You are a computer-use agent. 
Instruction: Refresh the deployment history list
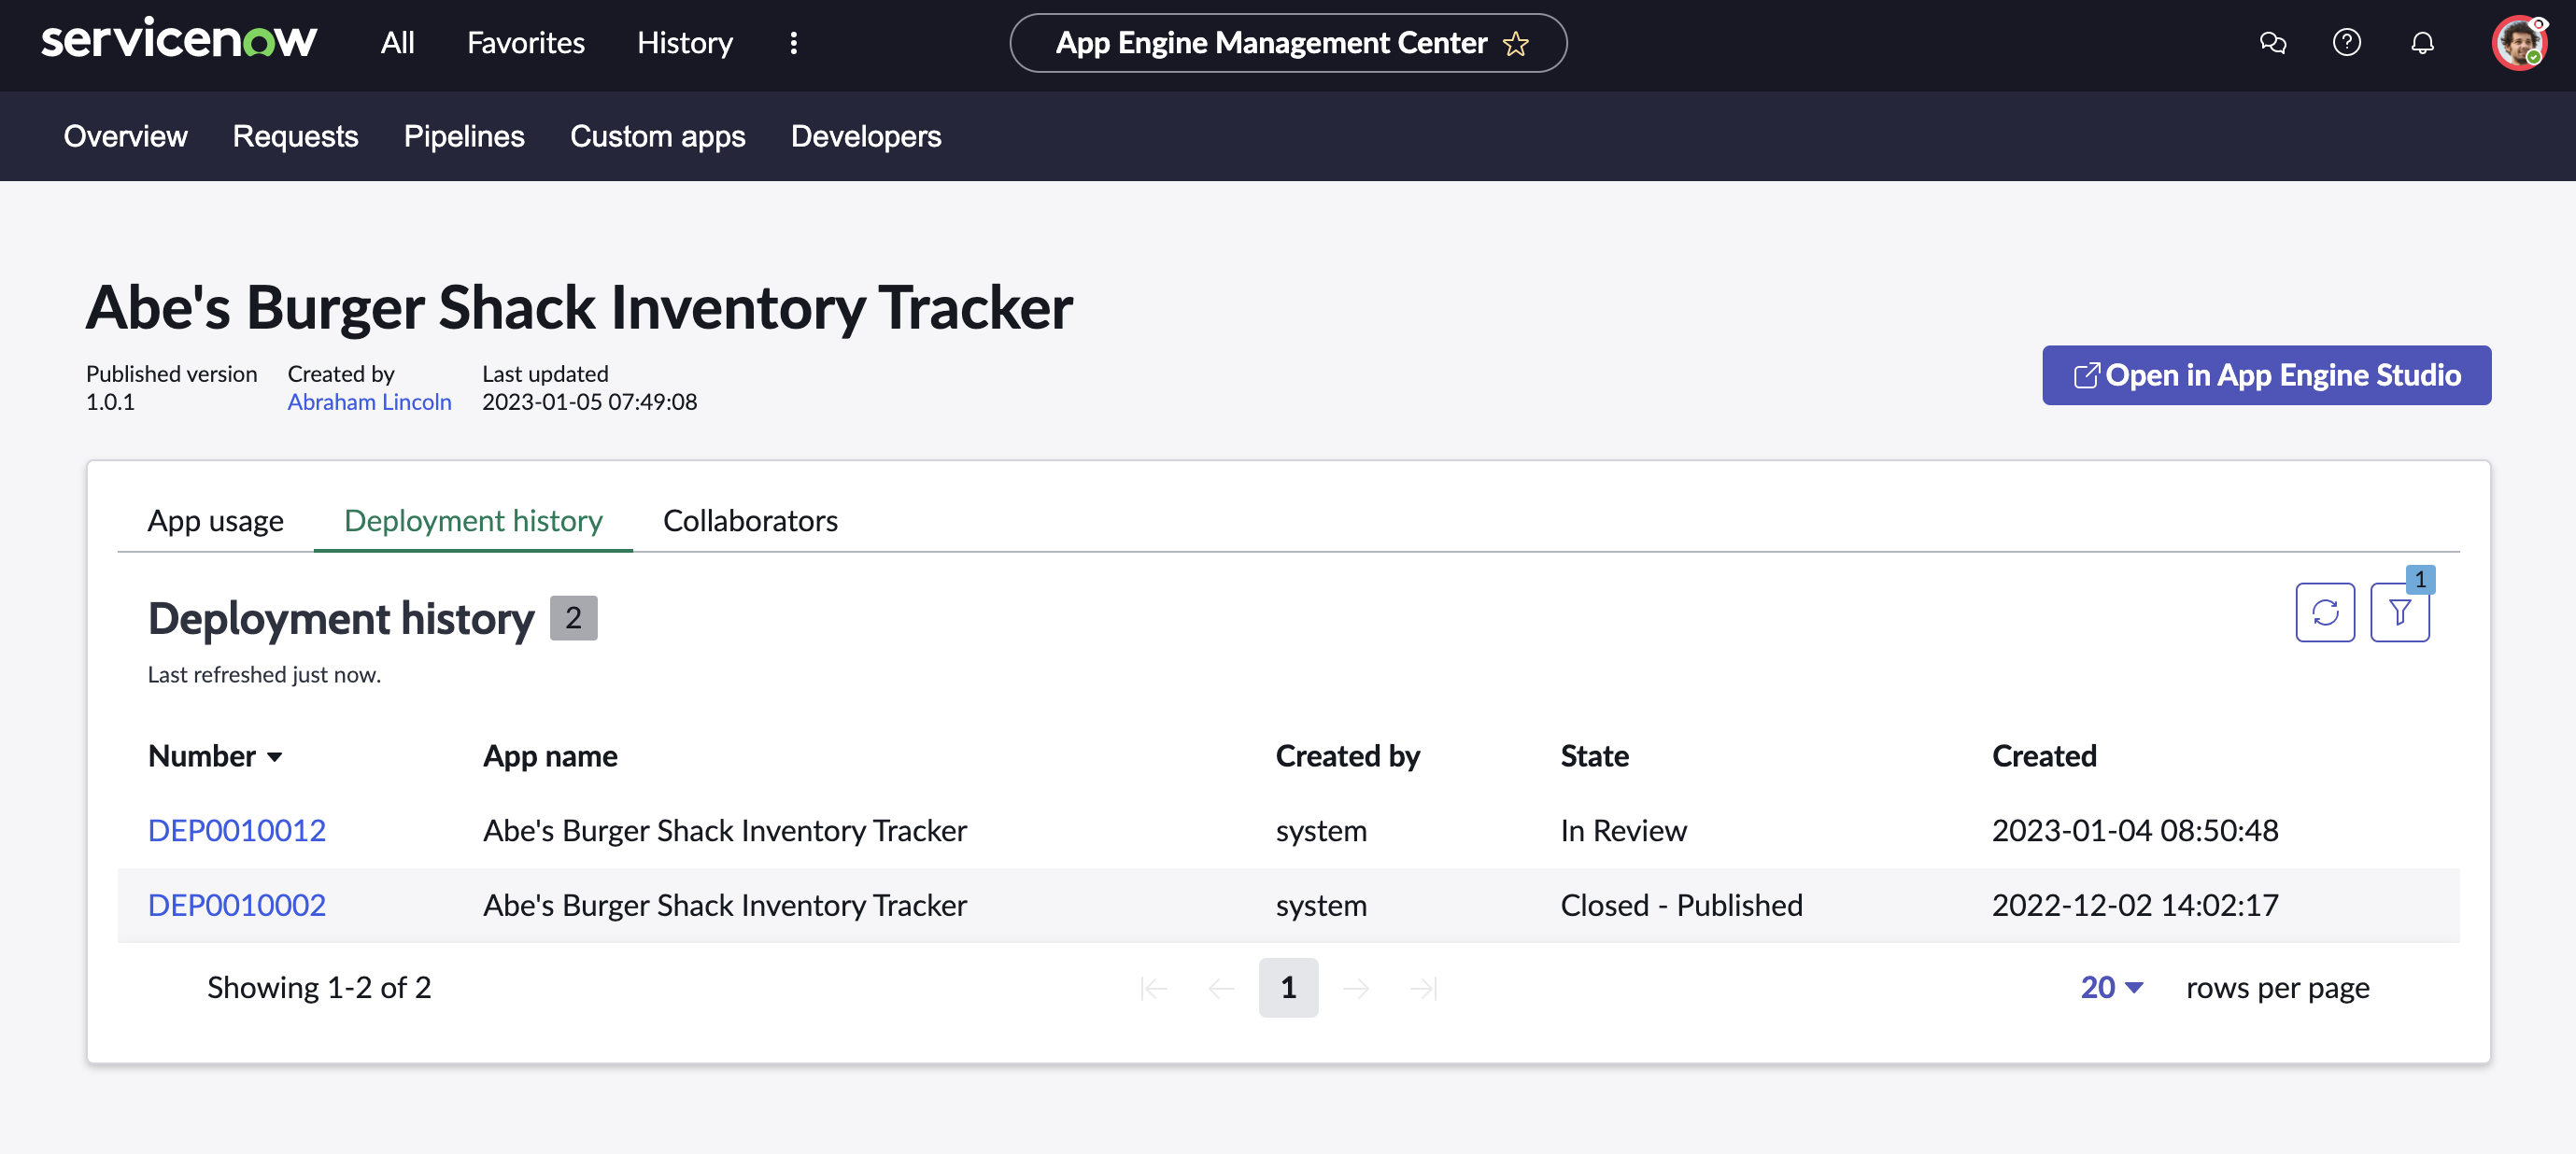(x=2325, y=612)
